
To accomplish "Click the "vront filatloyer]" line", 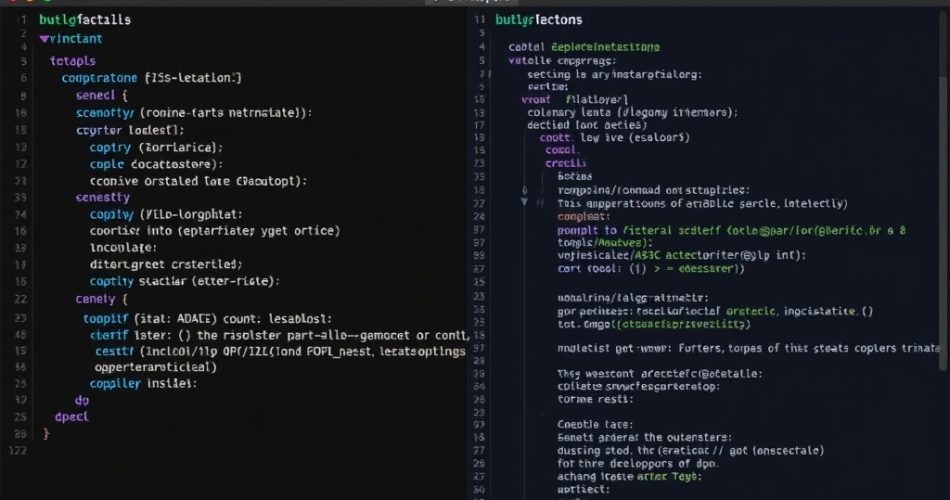I will coord(574,100).
